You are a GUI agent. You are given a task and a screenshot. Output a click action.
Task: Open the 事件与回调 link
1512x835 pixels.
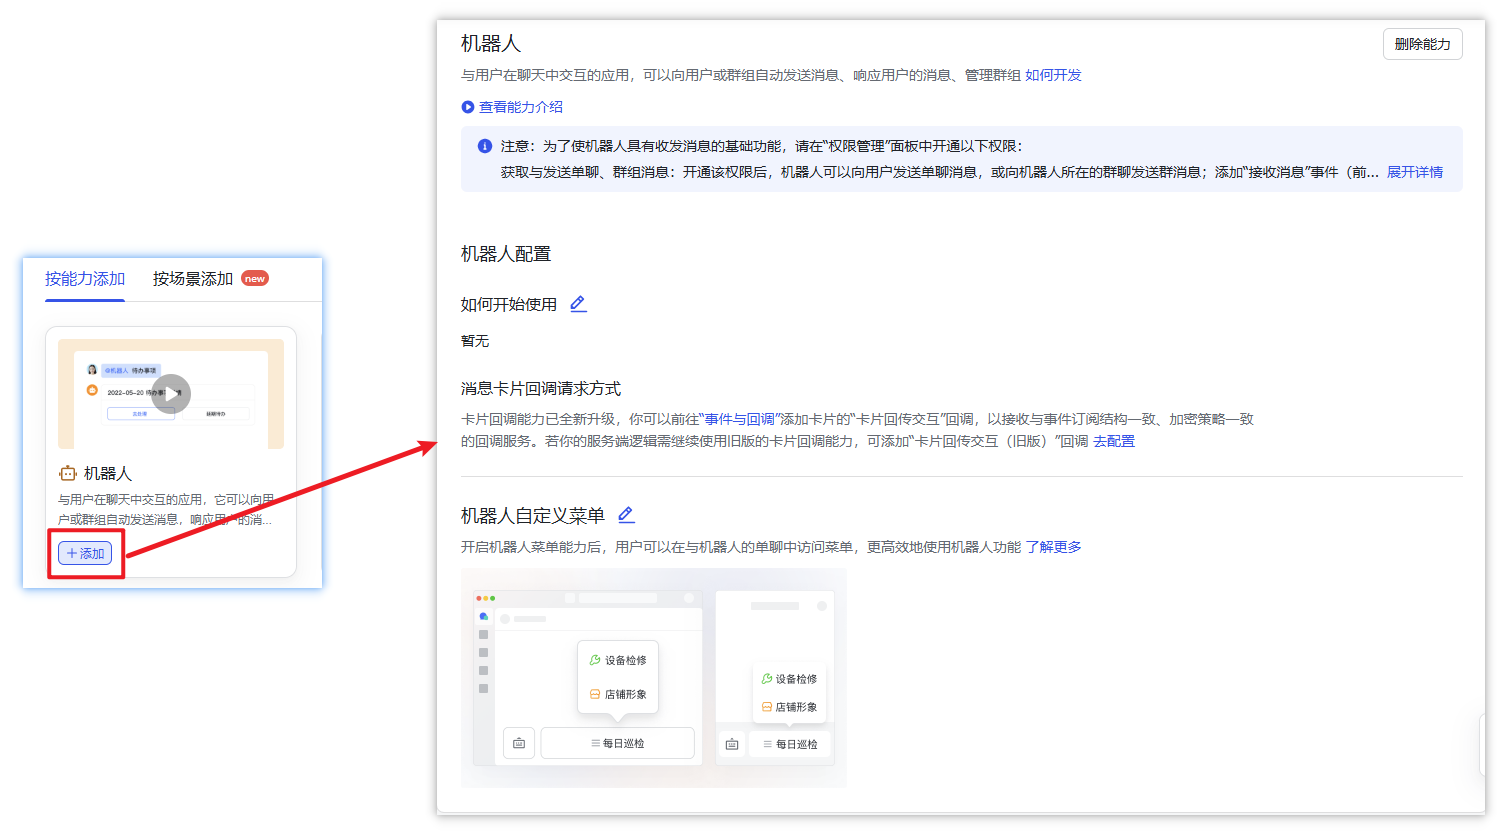(x=740, y=419)
